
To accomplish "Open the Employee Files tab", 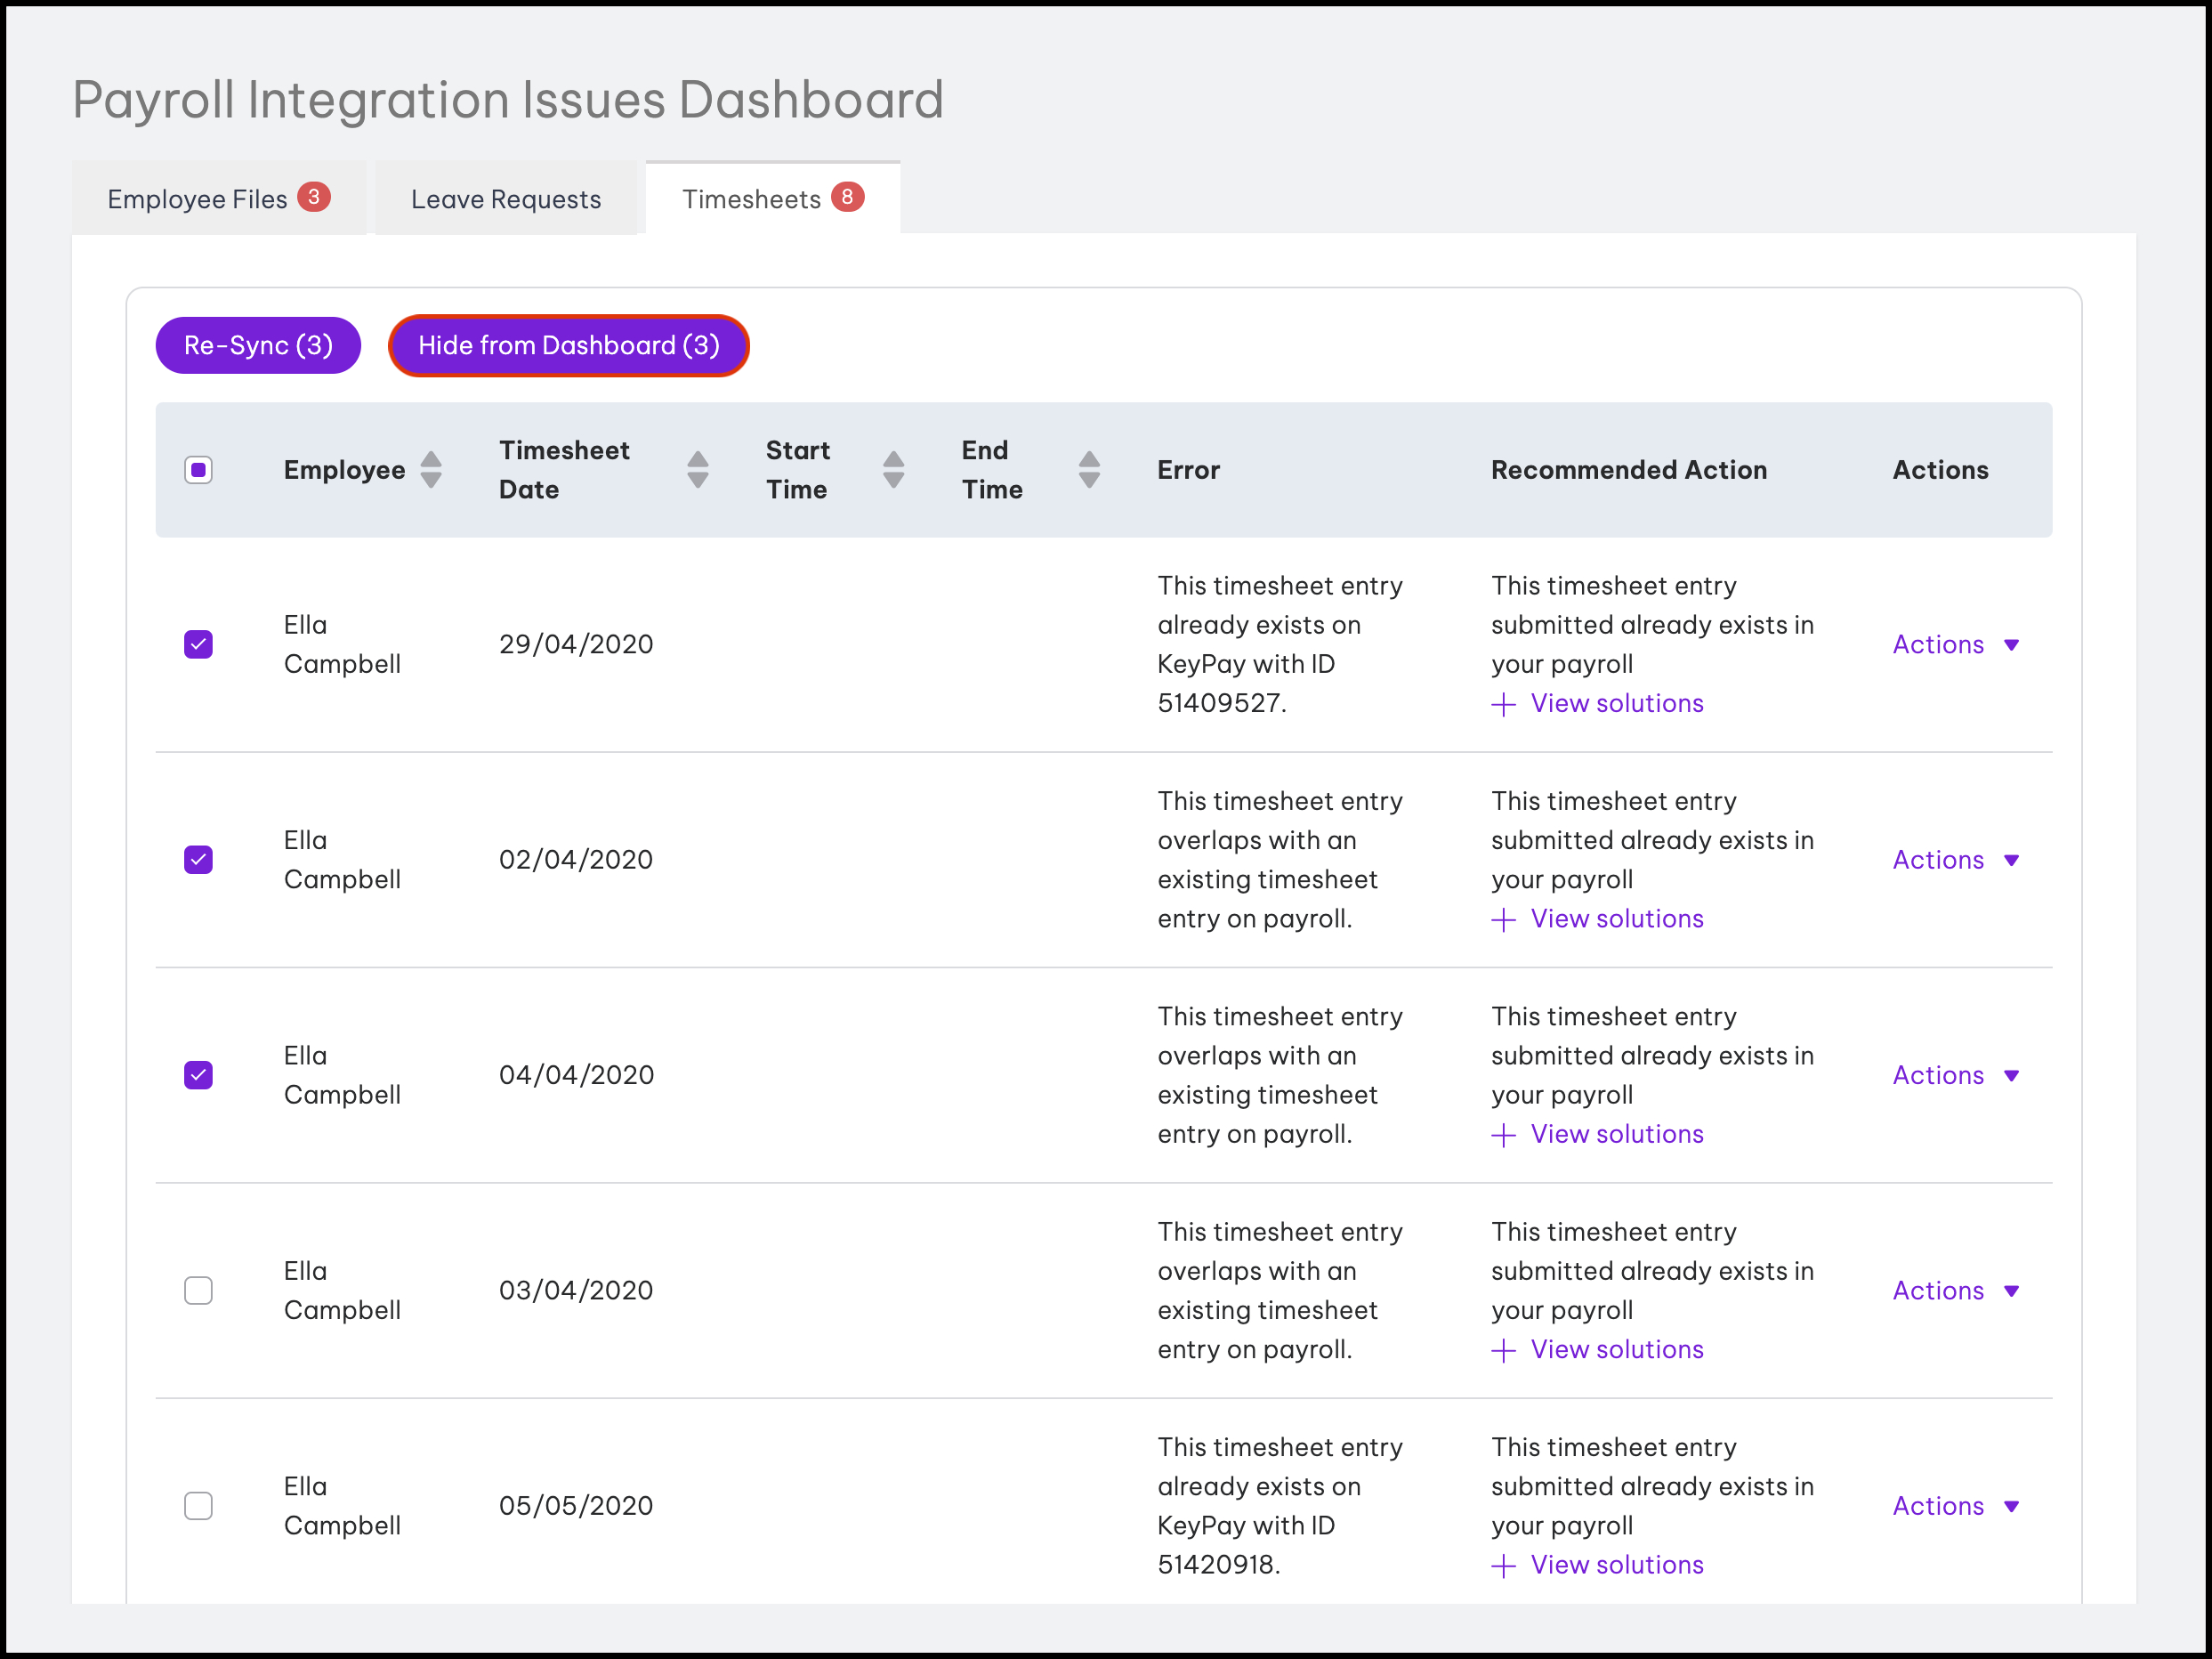I will point(198,199).
